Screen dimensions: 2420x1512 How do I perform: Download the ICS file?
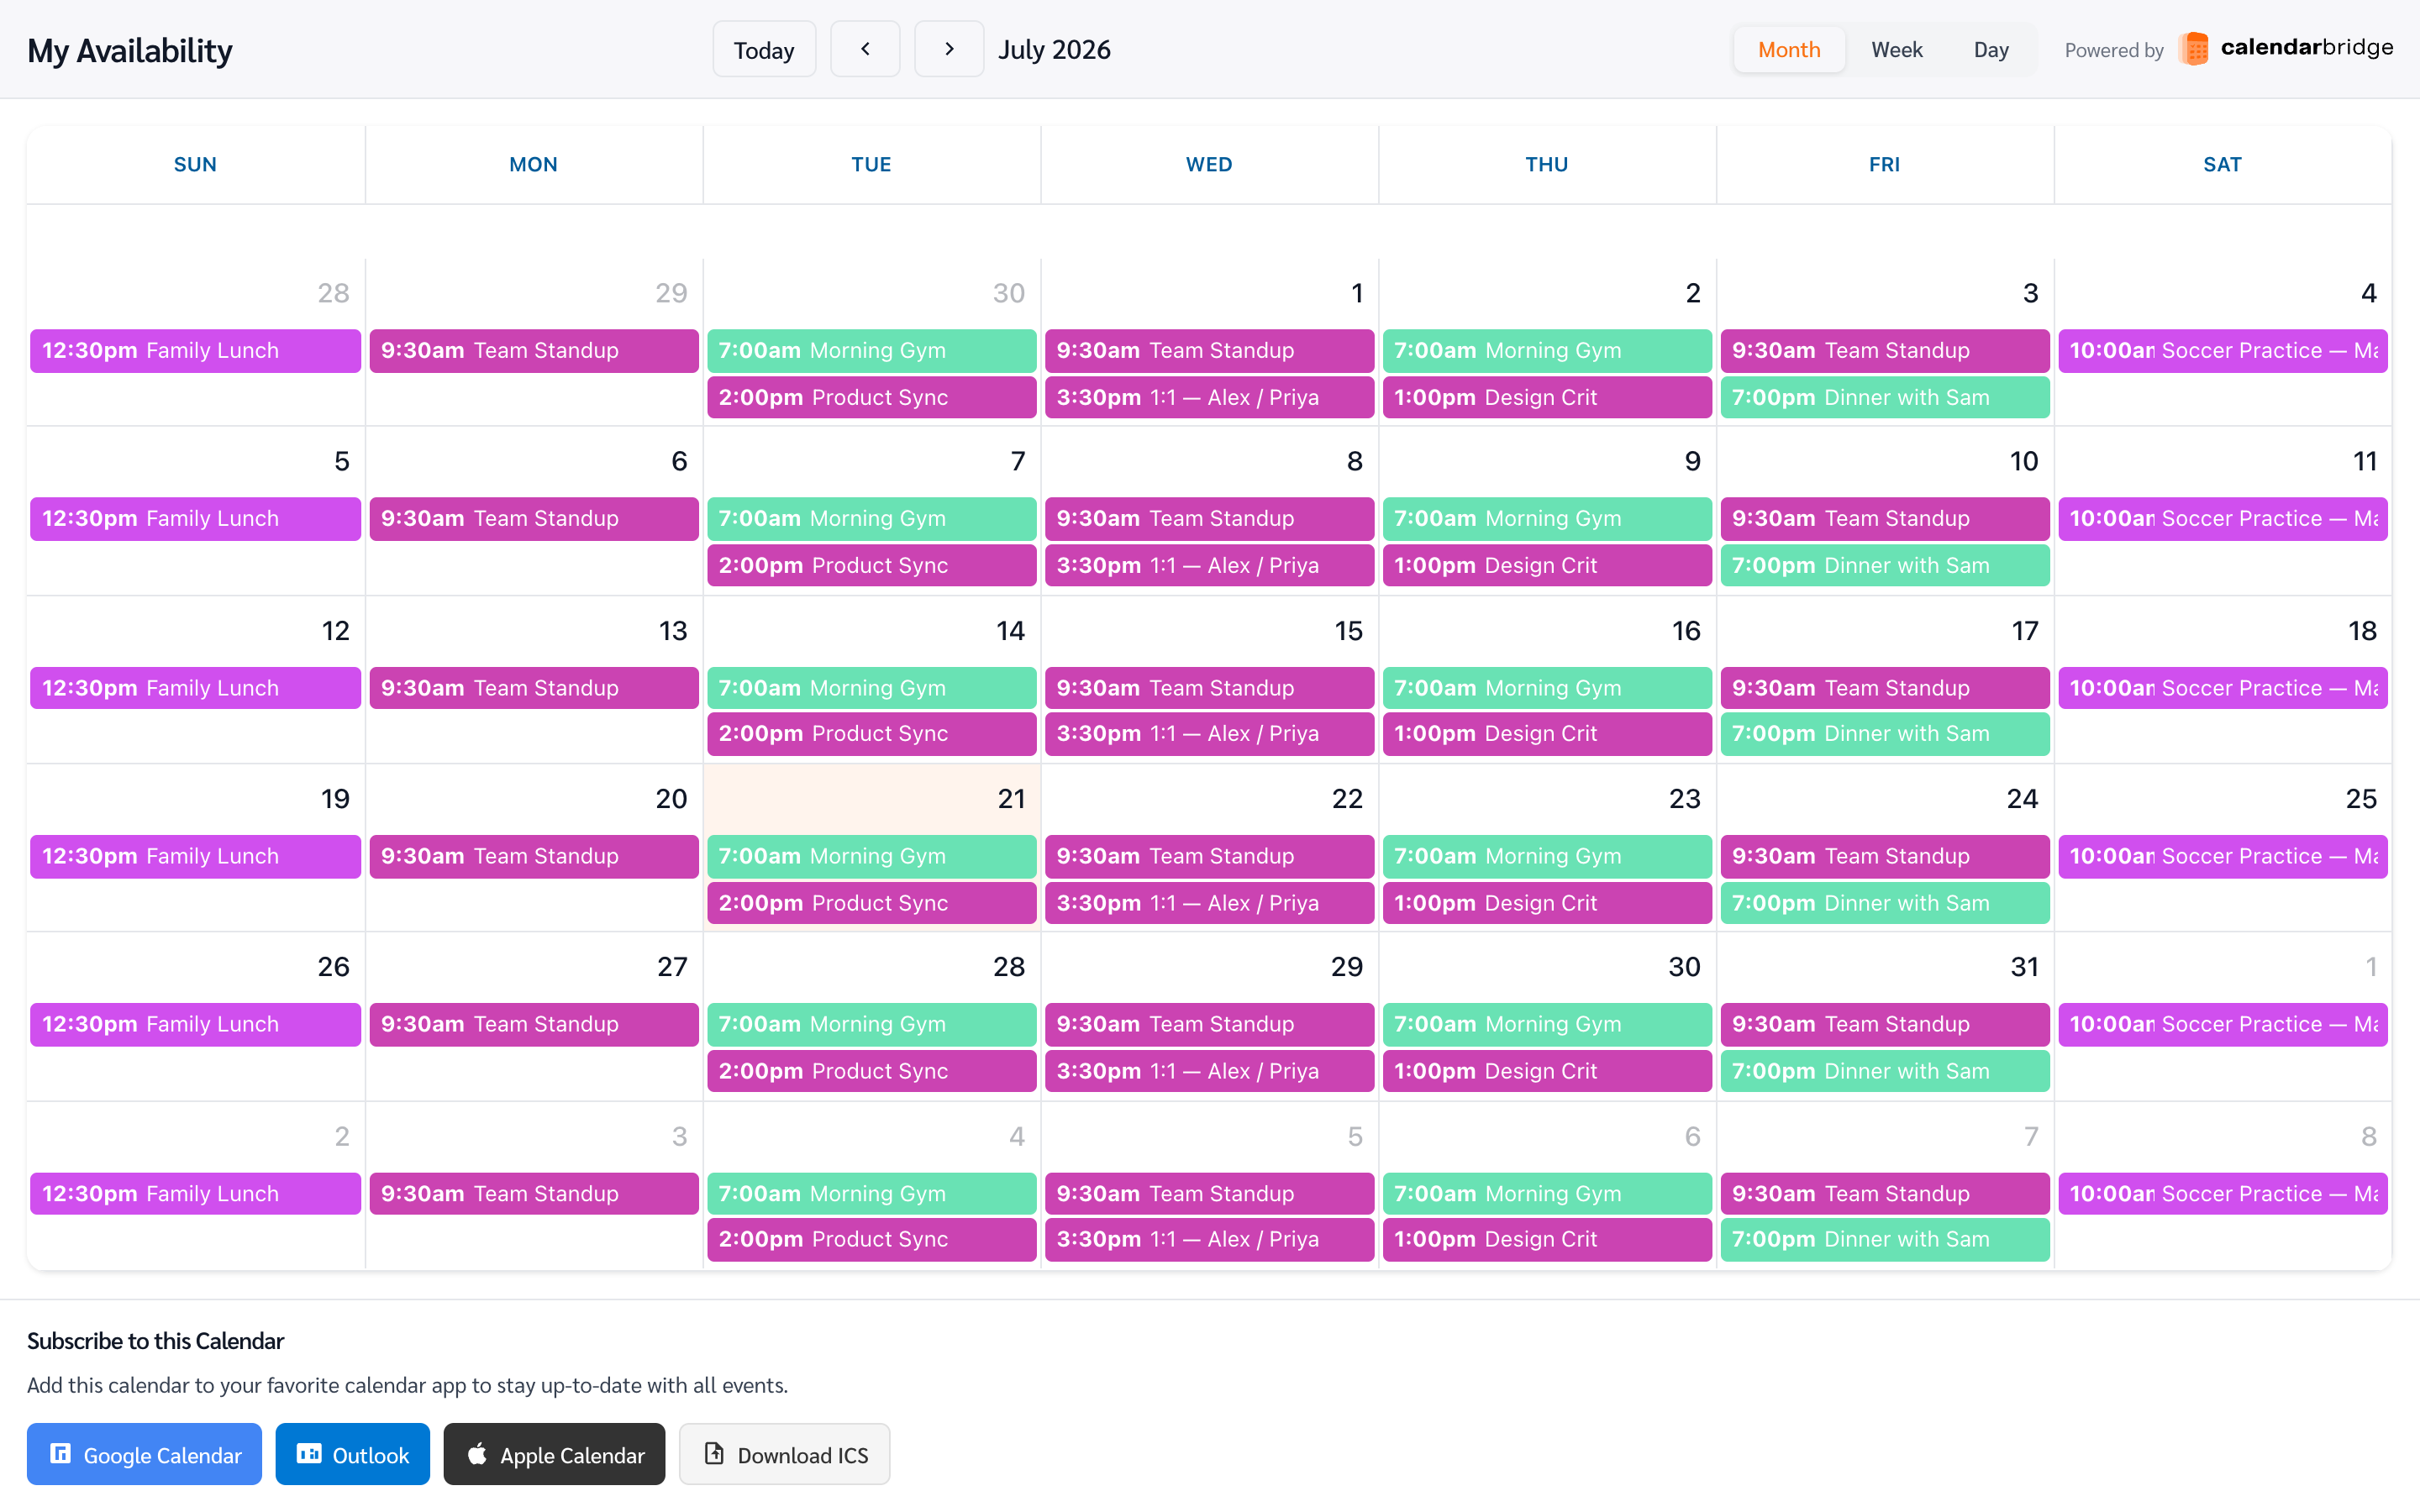coord(784,1454)
